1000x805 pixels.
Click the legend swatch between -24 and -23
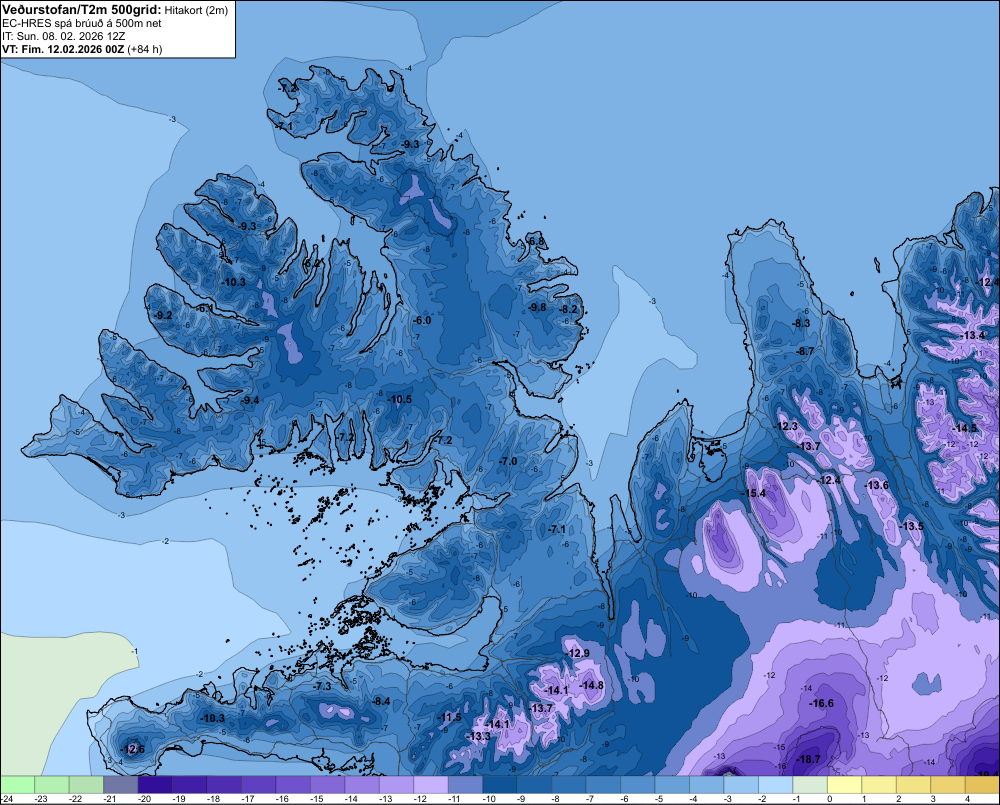tap(17, 784)
